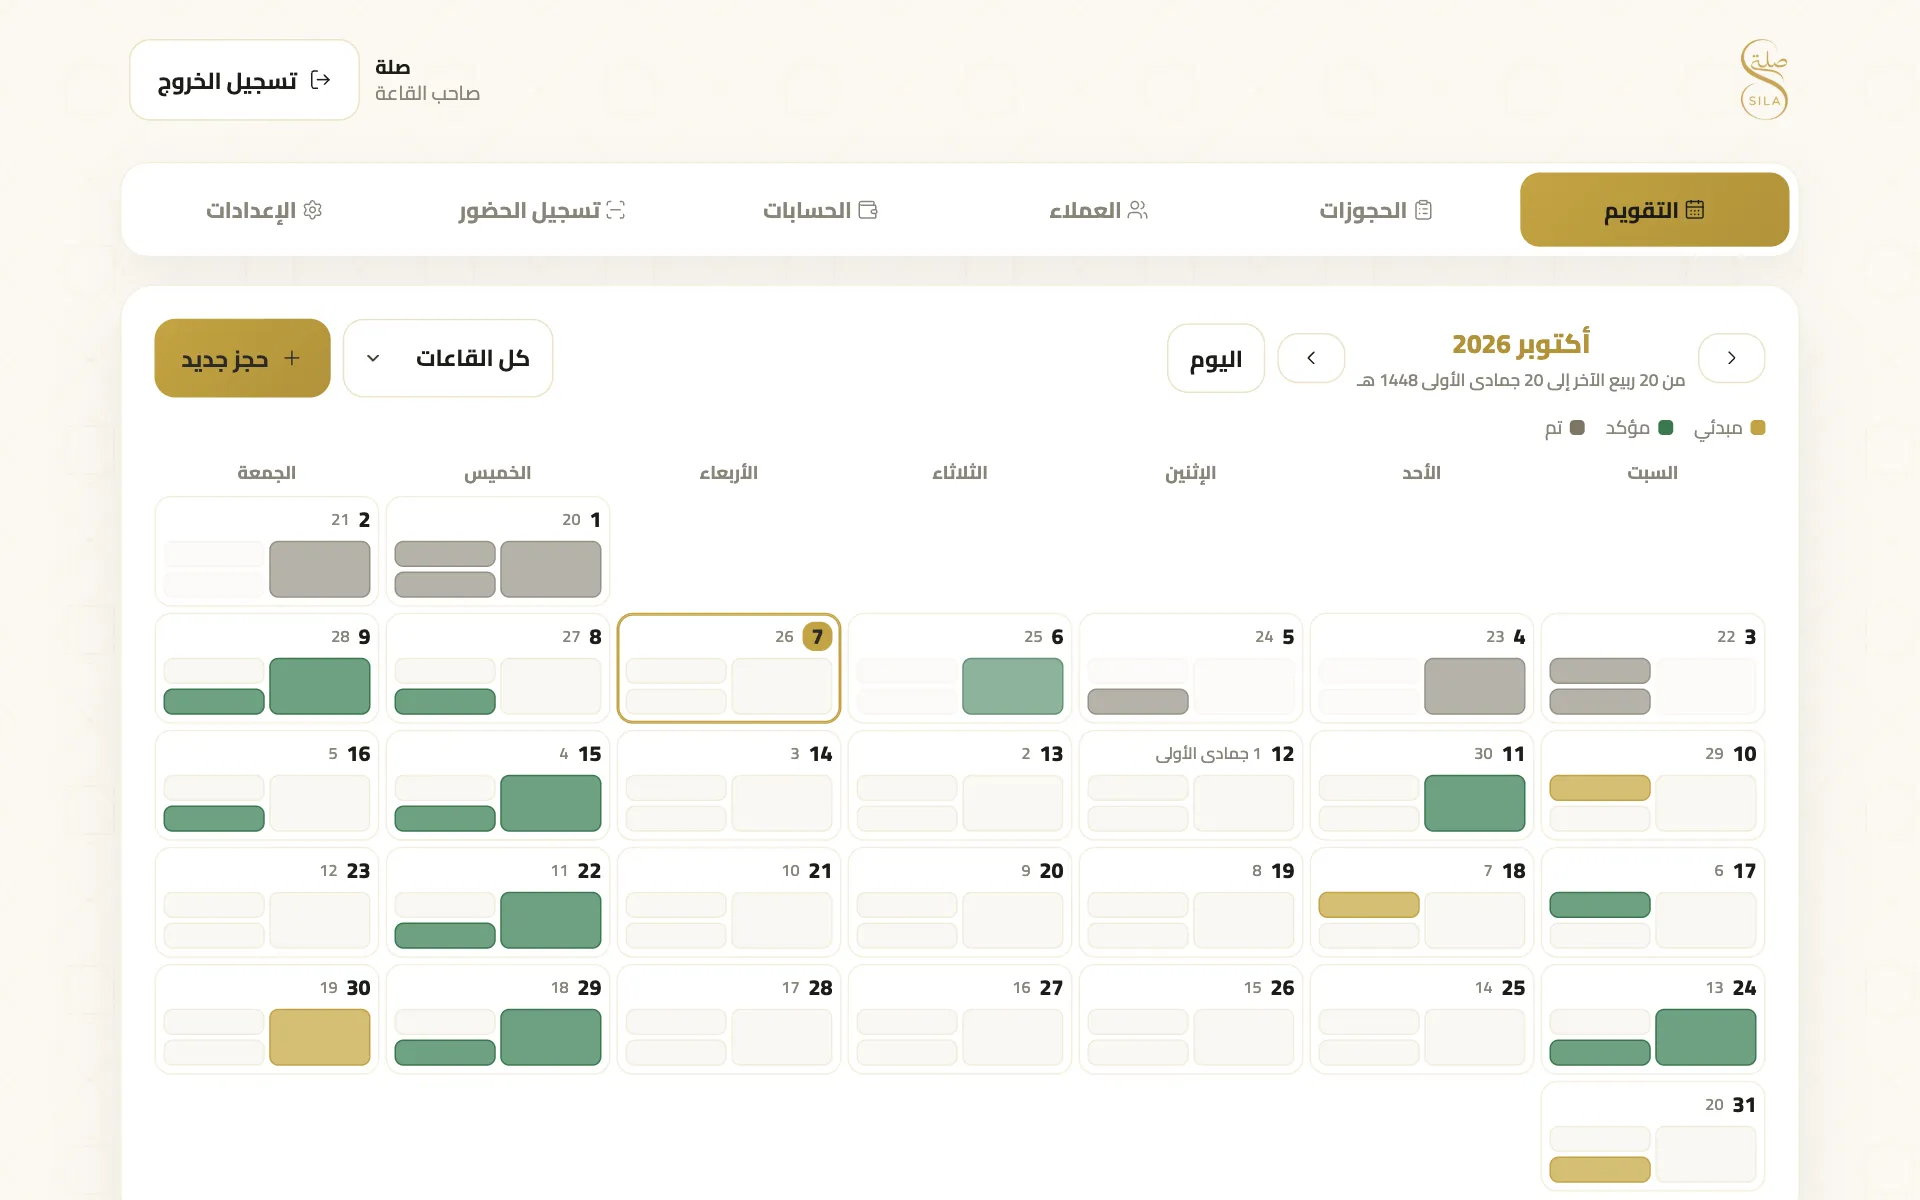1920x1200 pixels.
Task: Open the الحسابات tab
Action: 820,210
